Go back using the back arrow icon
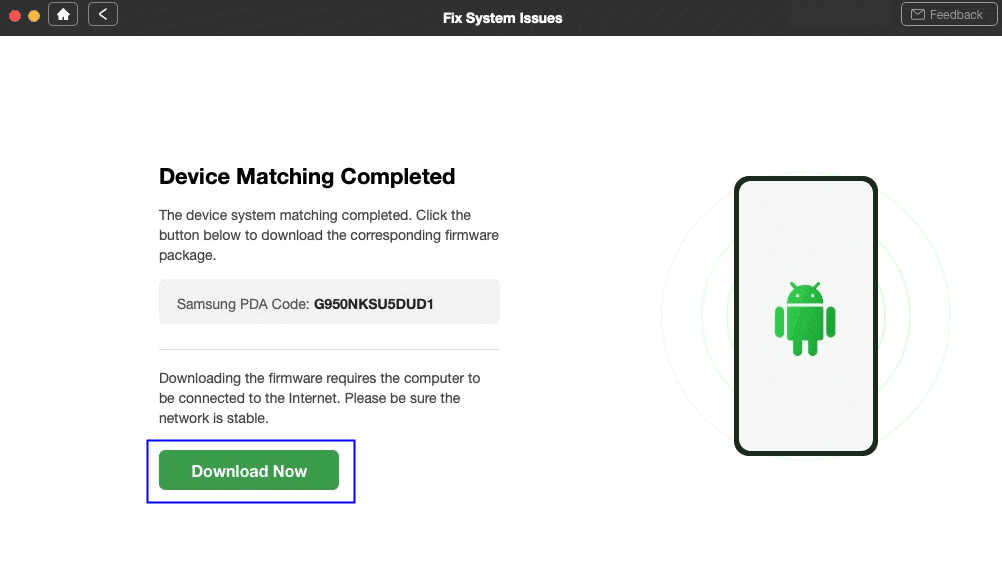 click(x=103, y=14)
